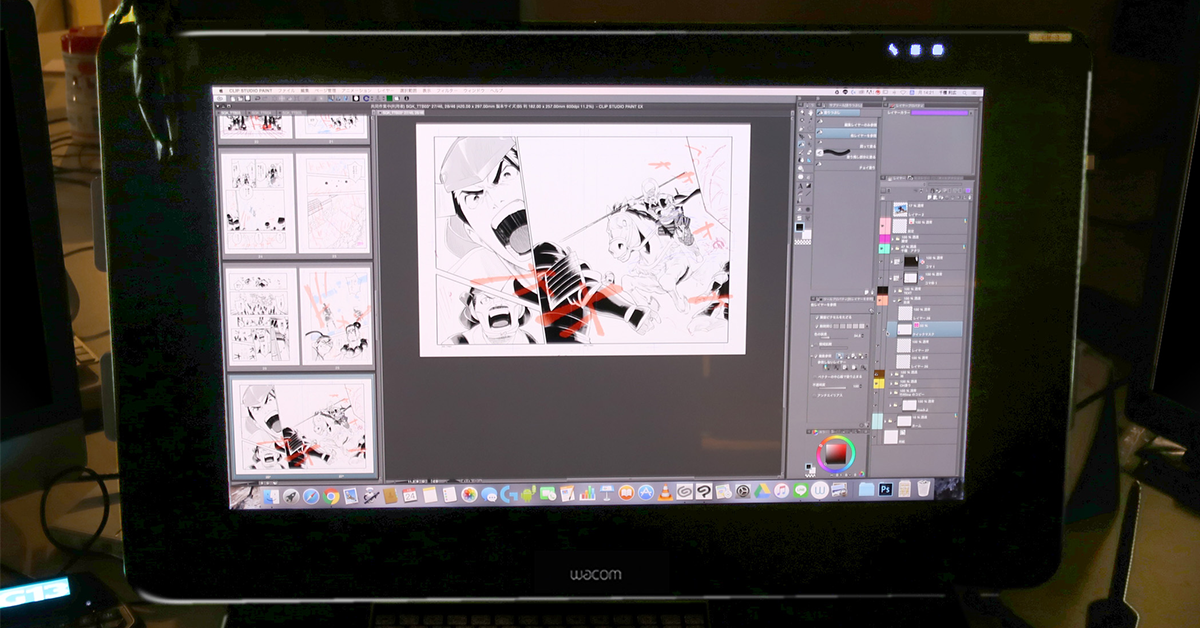1200x628 pixels.
Task: Open the blue folder in the Dock
Action: pos(866,490)
